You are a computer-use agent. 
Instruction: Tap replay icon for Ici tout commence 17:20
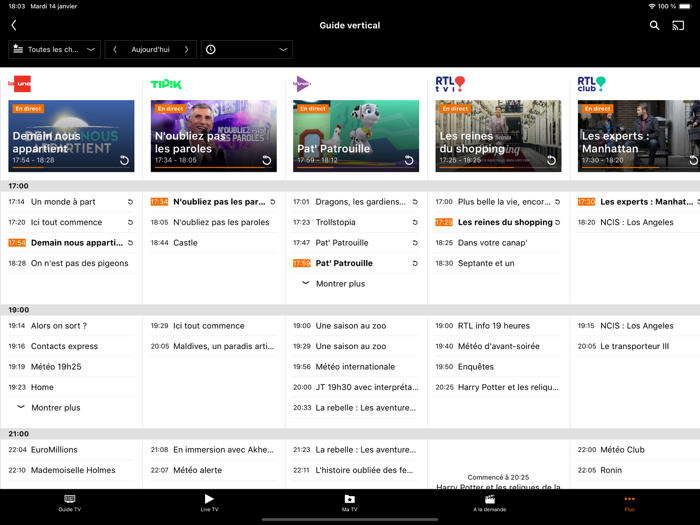click(130, 222)
